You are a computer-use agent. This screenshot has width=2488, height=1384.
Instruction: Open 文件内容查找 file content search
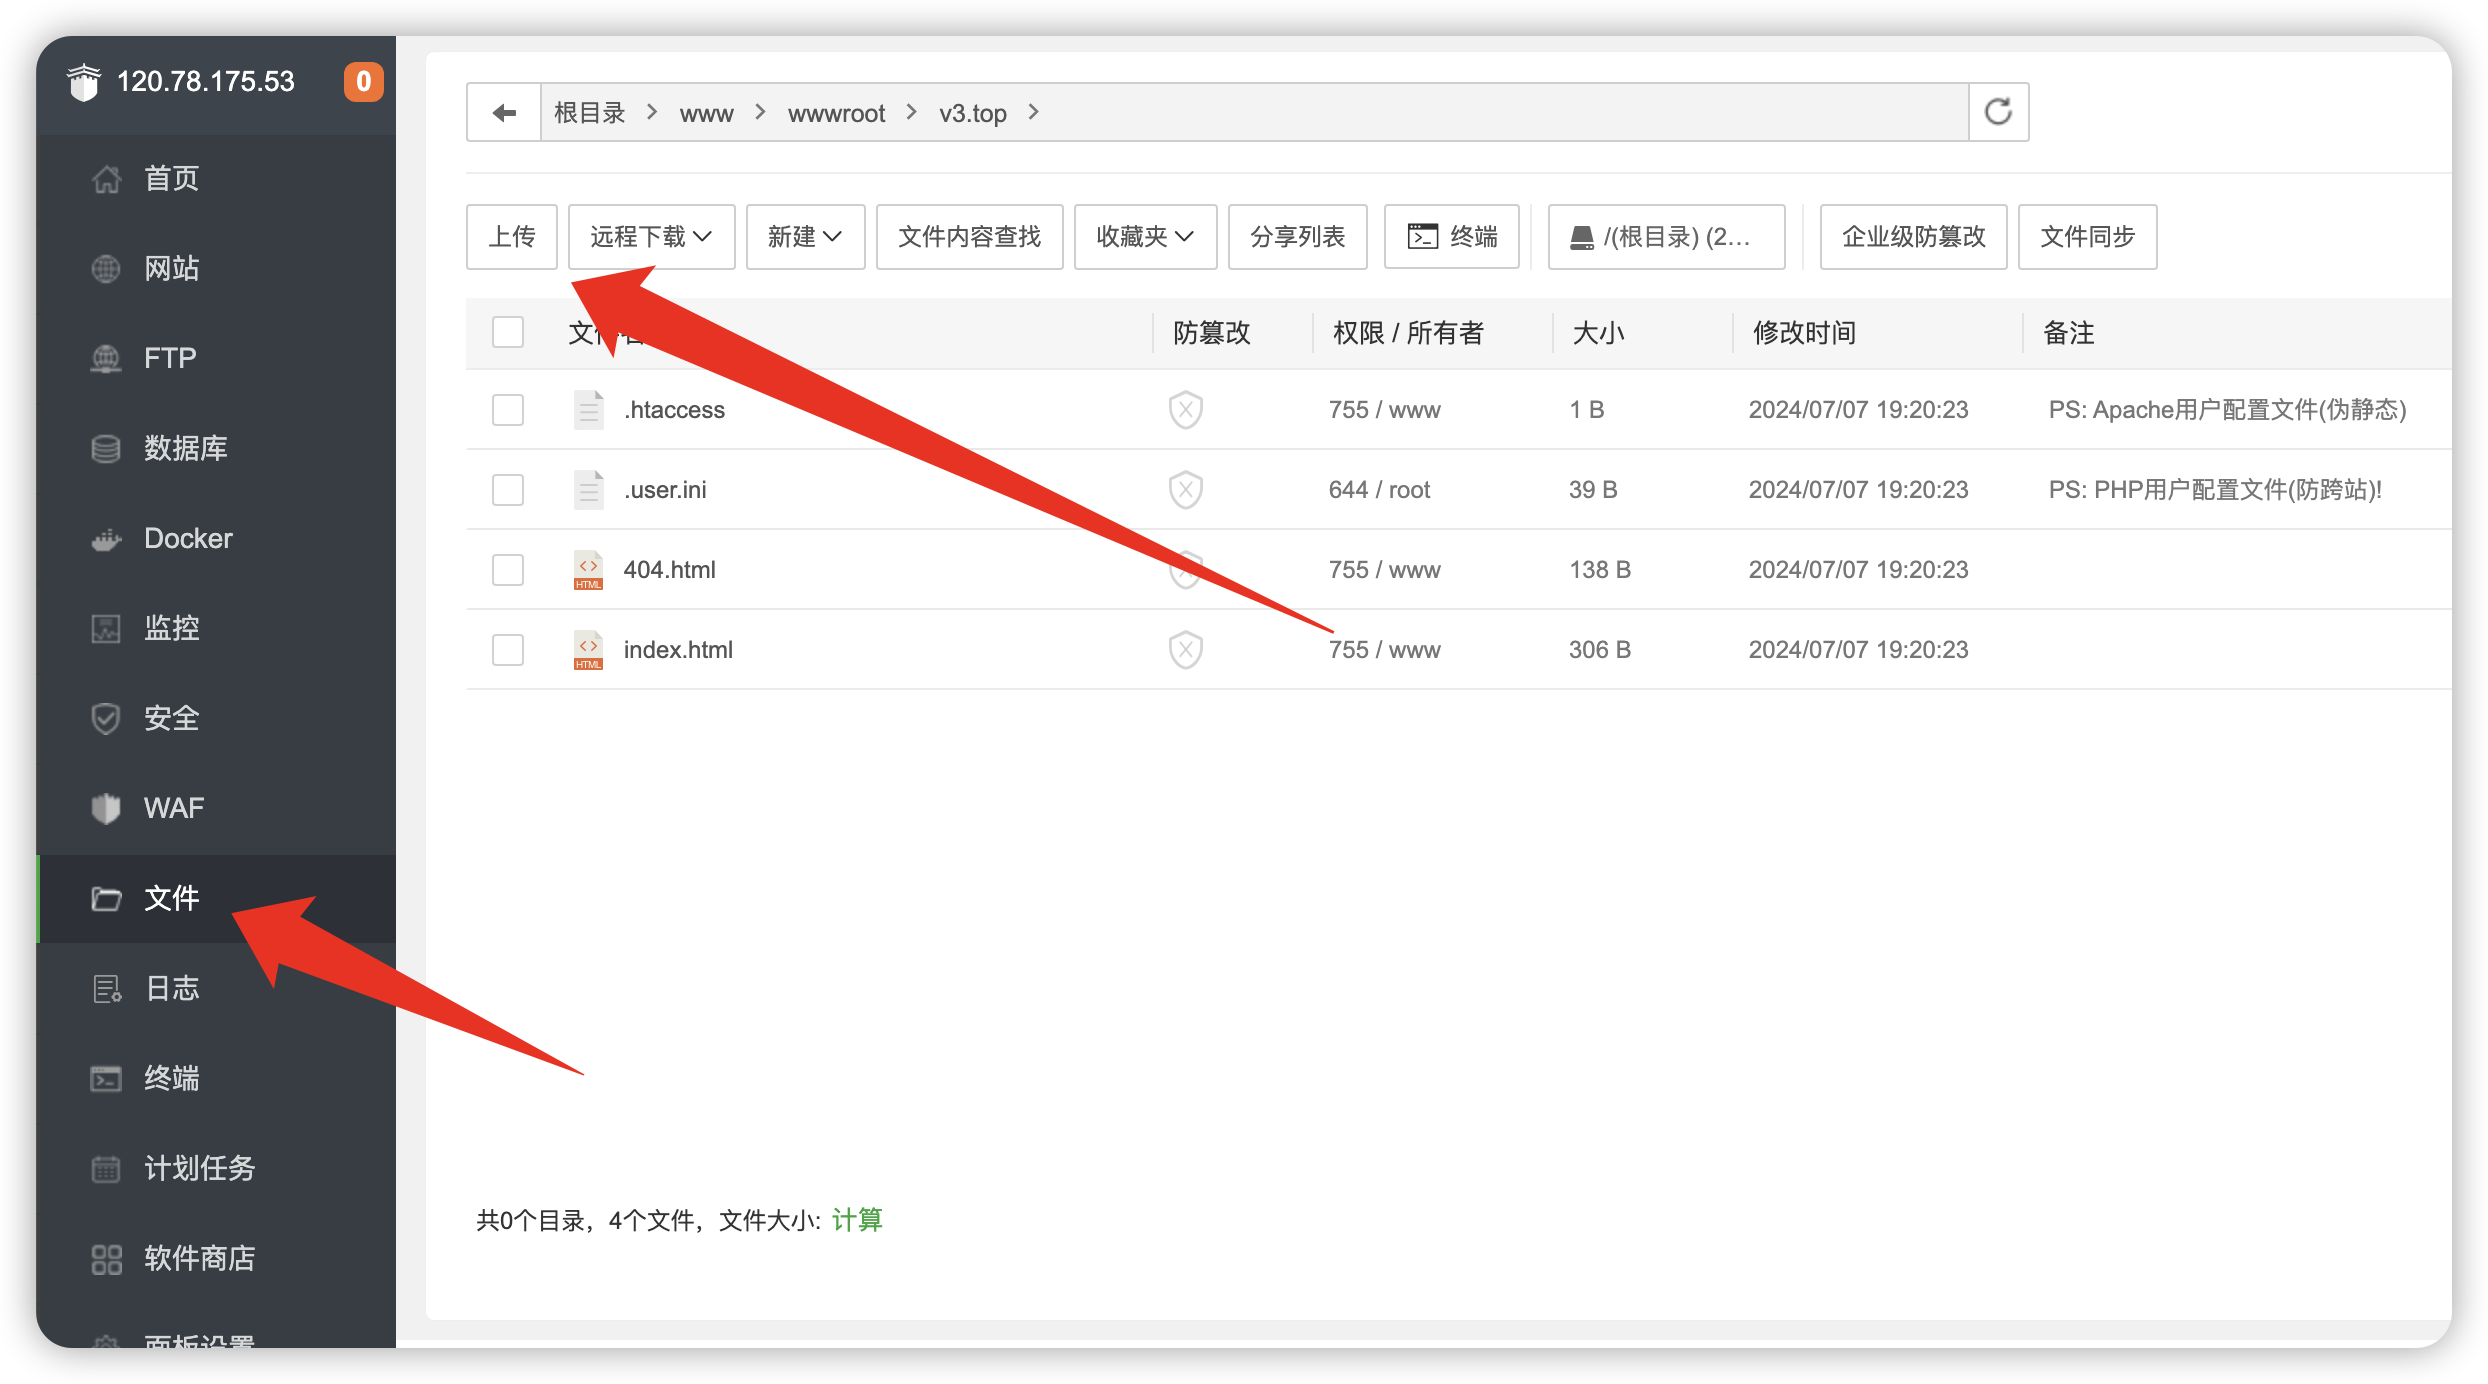tap(969, 237)
